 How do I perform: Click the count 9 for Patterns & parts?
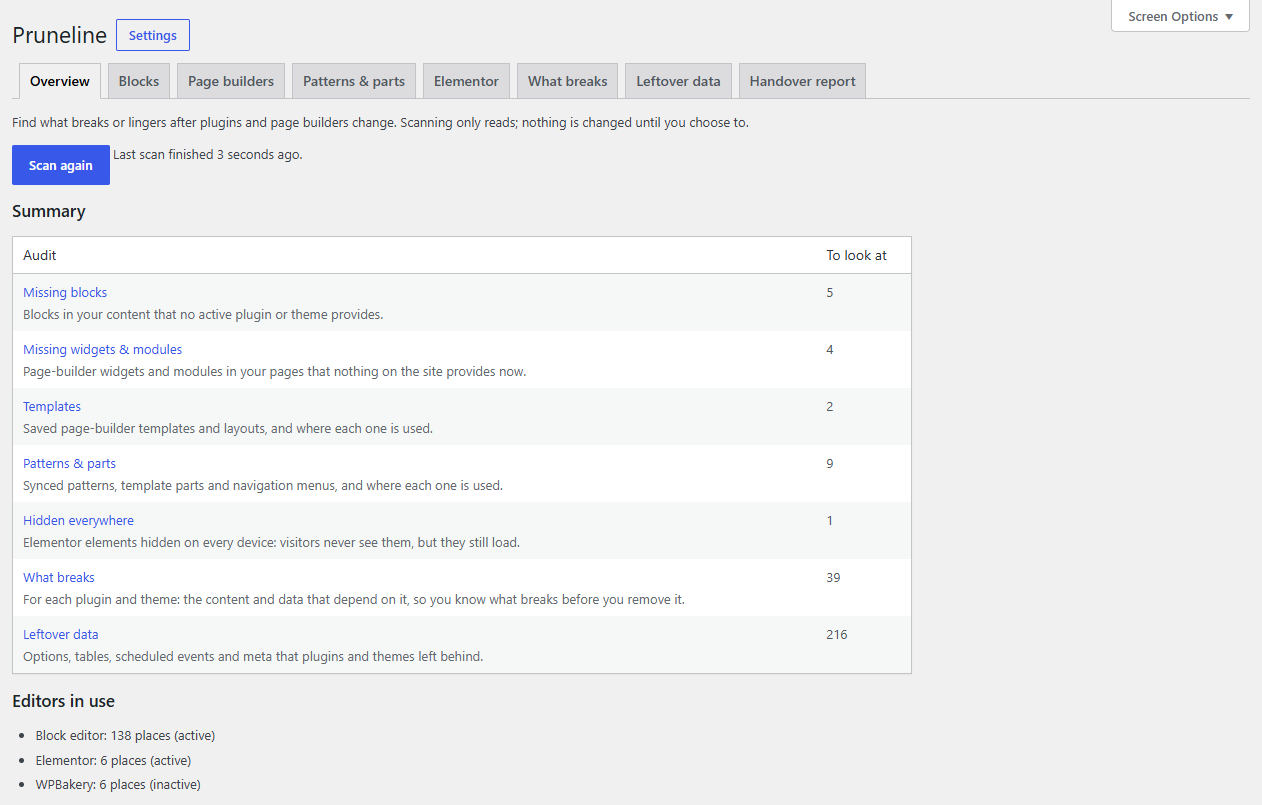(x=830, y=463)
